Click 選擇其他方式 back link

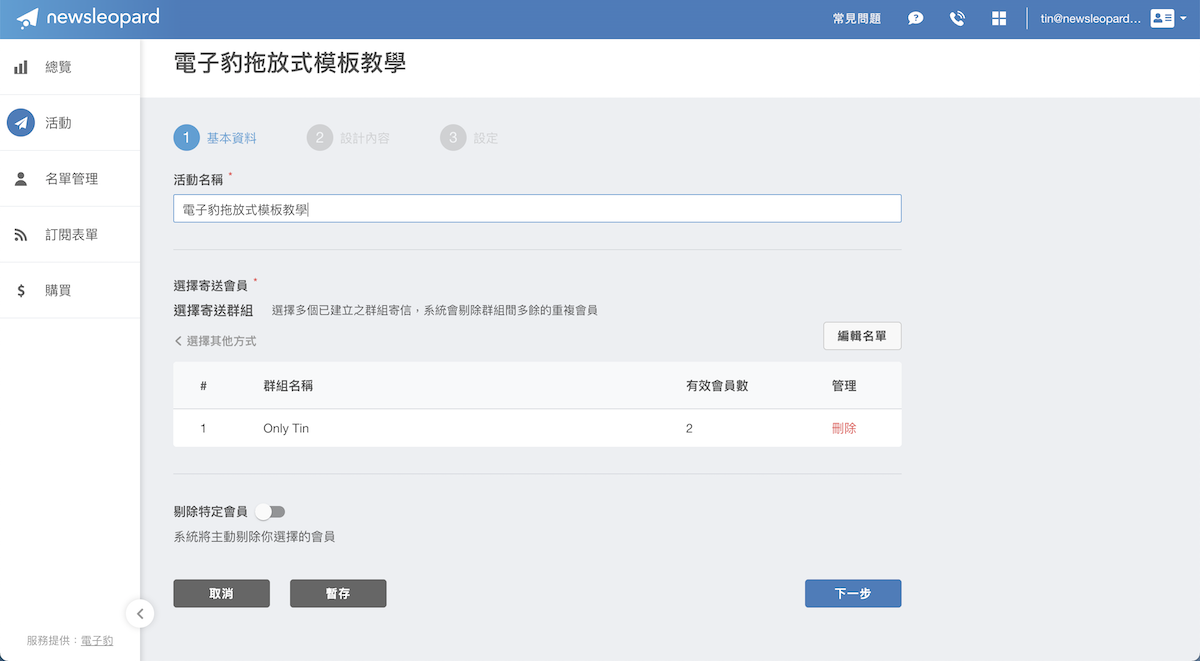pyautogui.click(x=215, y=341)
